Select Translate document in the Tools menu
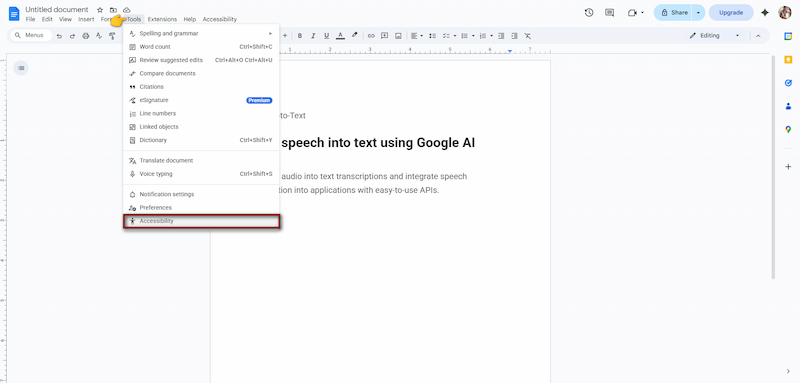Screen dimensions: 800x383 tap(201, 161)
